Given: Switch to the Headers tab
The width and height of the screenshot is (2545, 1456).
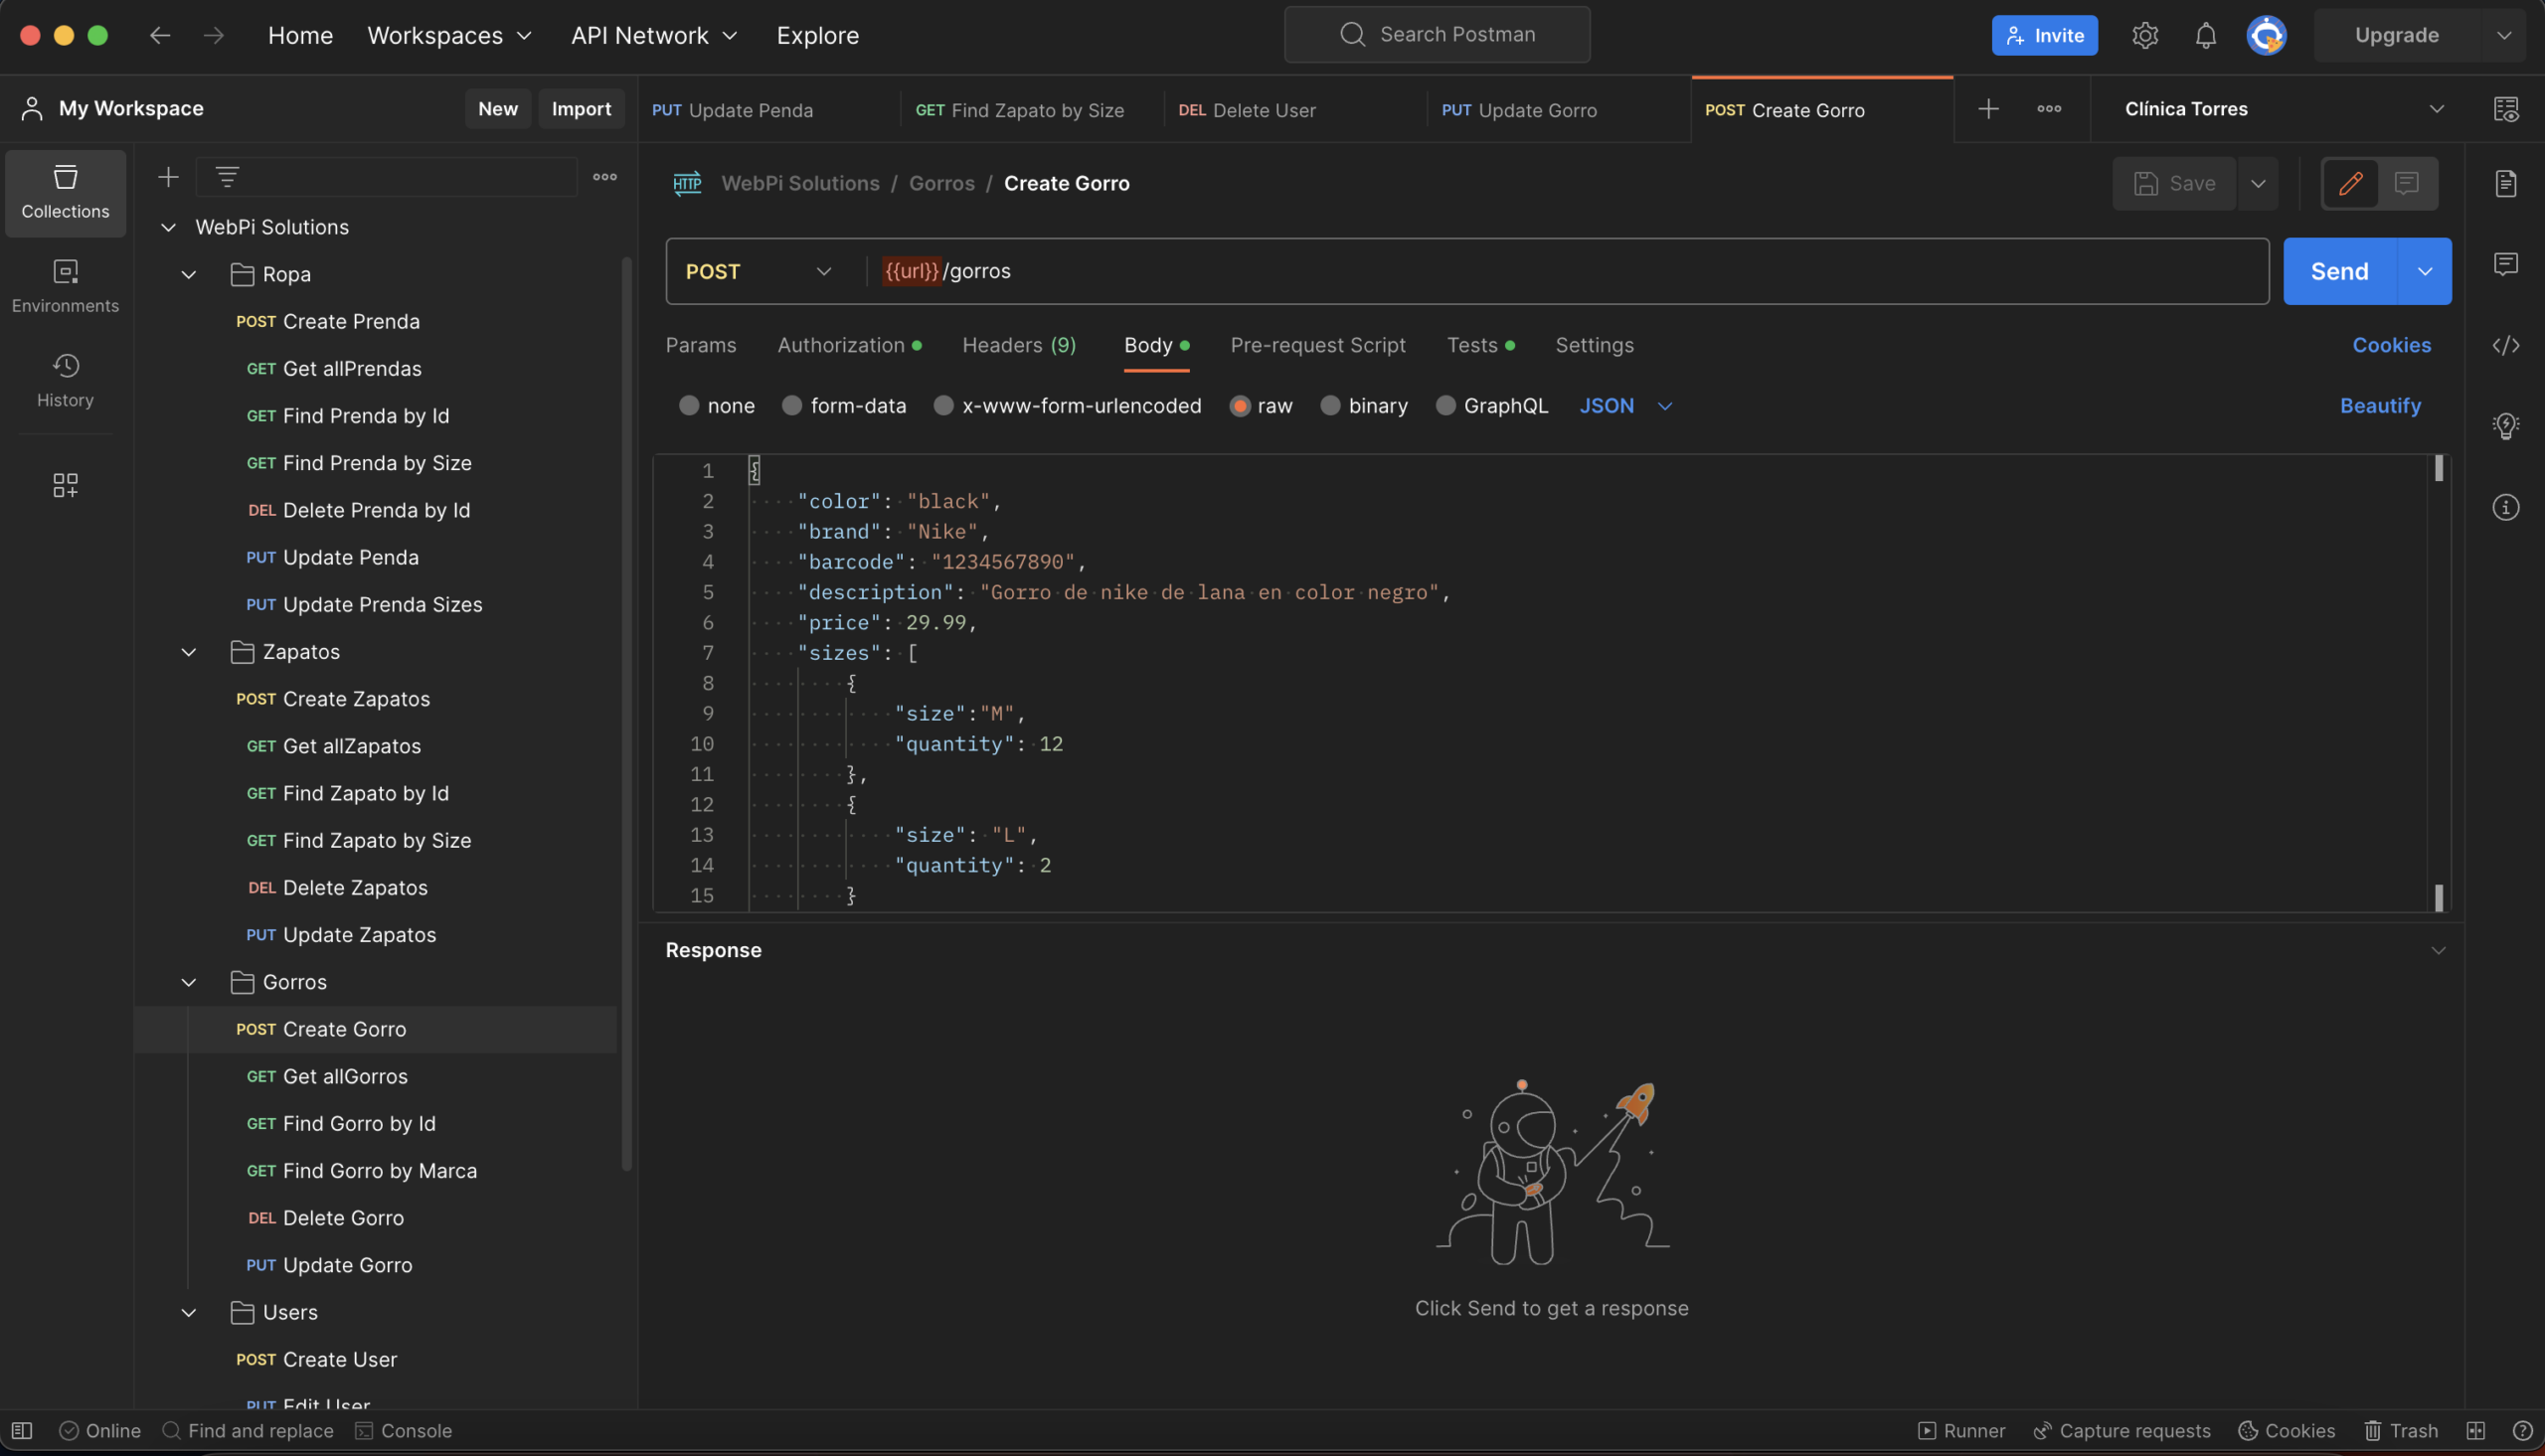Looking at the screenshot, I should (x=1019, y=346).
